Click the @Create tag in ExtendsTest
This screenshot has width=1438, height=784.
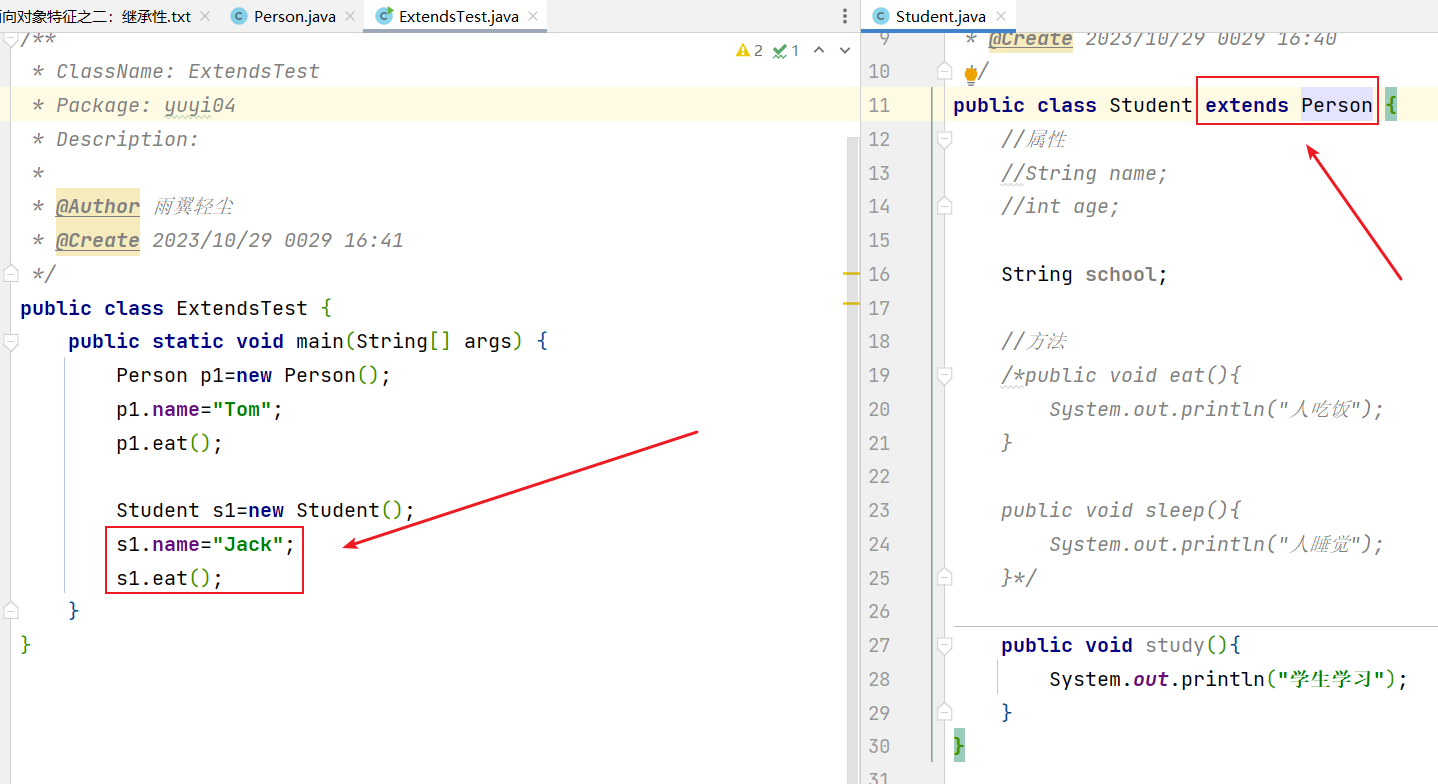(98, 240)
